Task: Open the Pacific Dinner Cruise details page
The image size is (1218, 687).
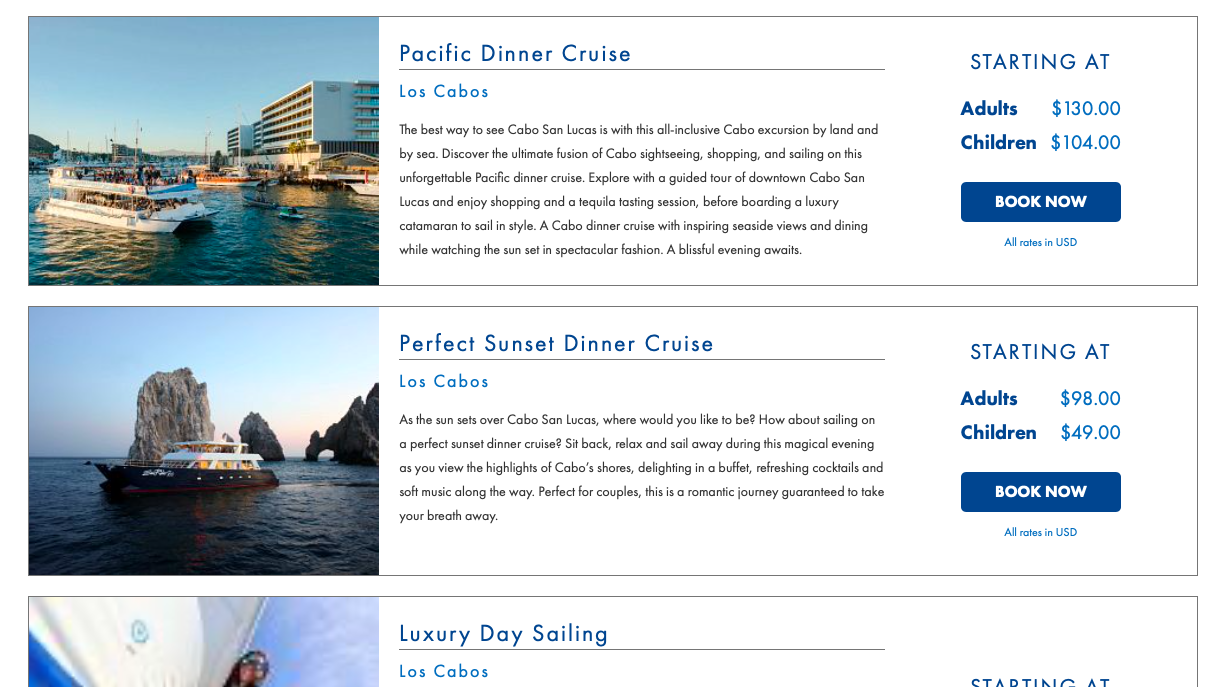Action: tap(515, 53)
